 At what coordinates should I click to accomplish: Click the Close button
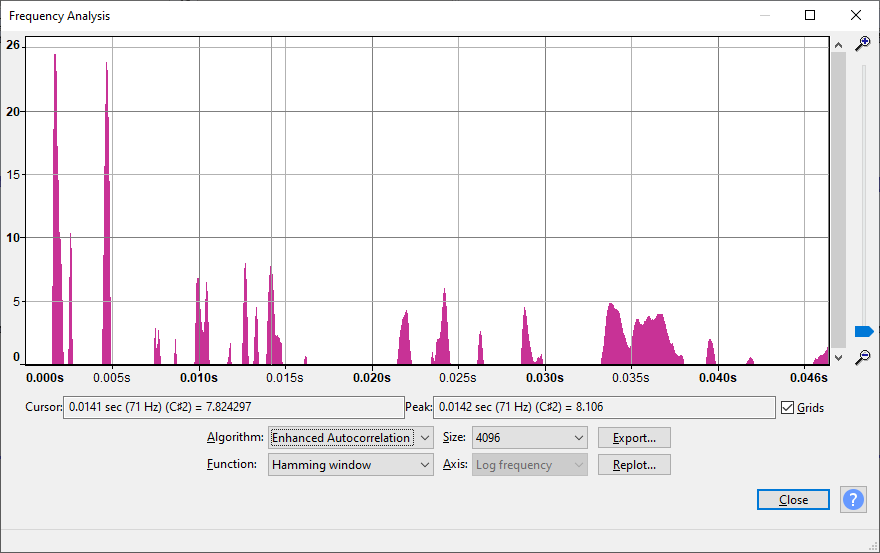coord(793,500)
